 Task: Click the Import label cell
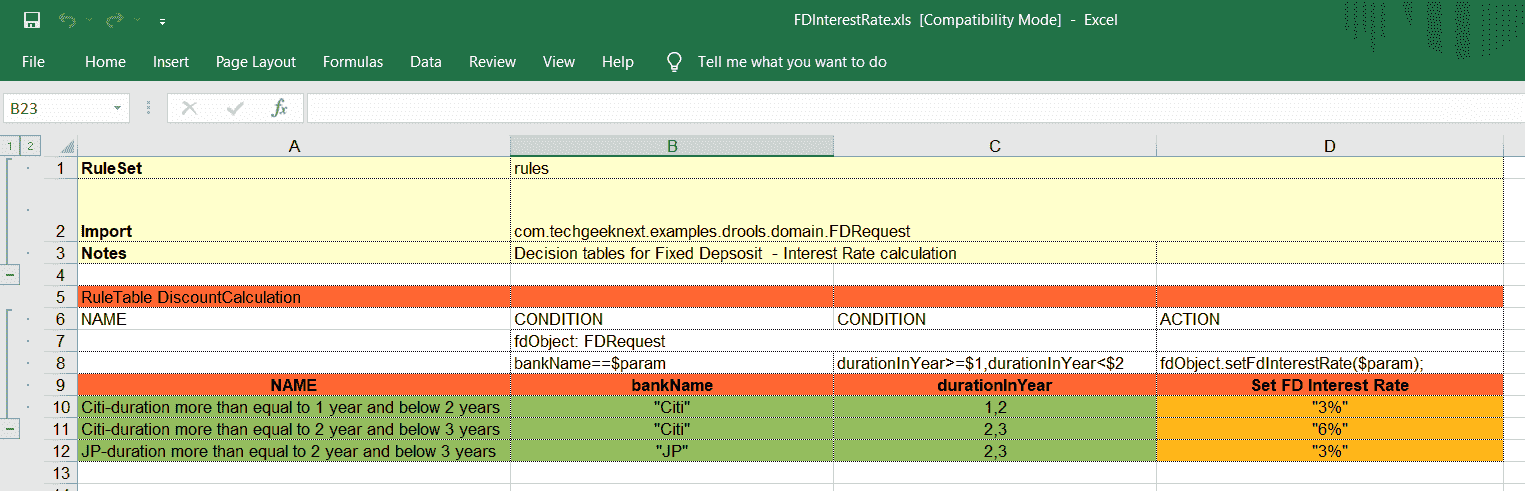pyautogui.click(x=294, y=211)
